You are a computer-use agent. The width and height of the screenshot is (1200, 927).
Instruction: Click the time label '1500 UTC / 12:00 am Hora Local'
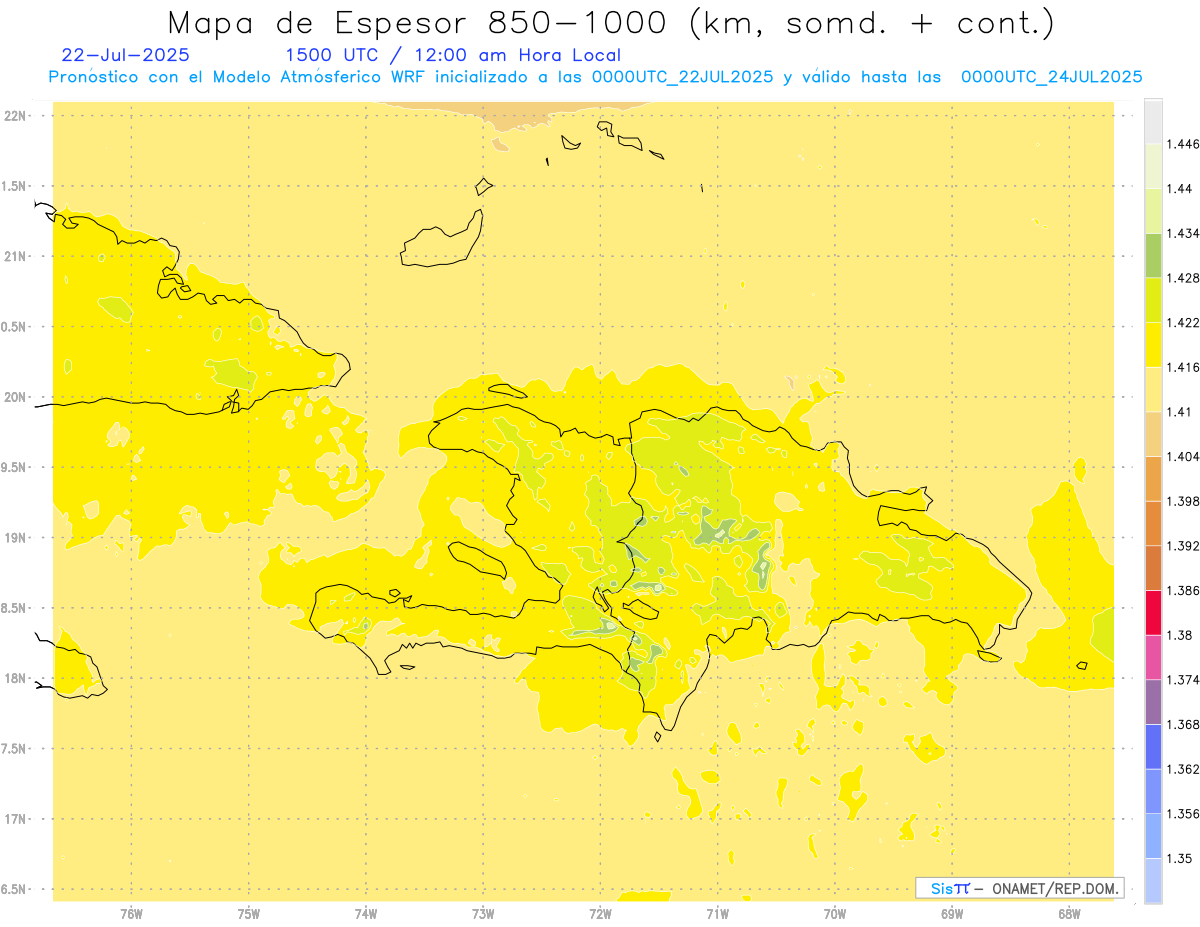pos(453,56)
